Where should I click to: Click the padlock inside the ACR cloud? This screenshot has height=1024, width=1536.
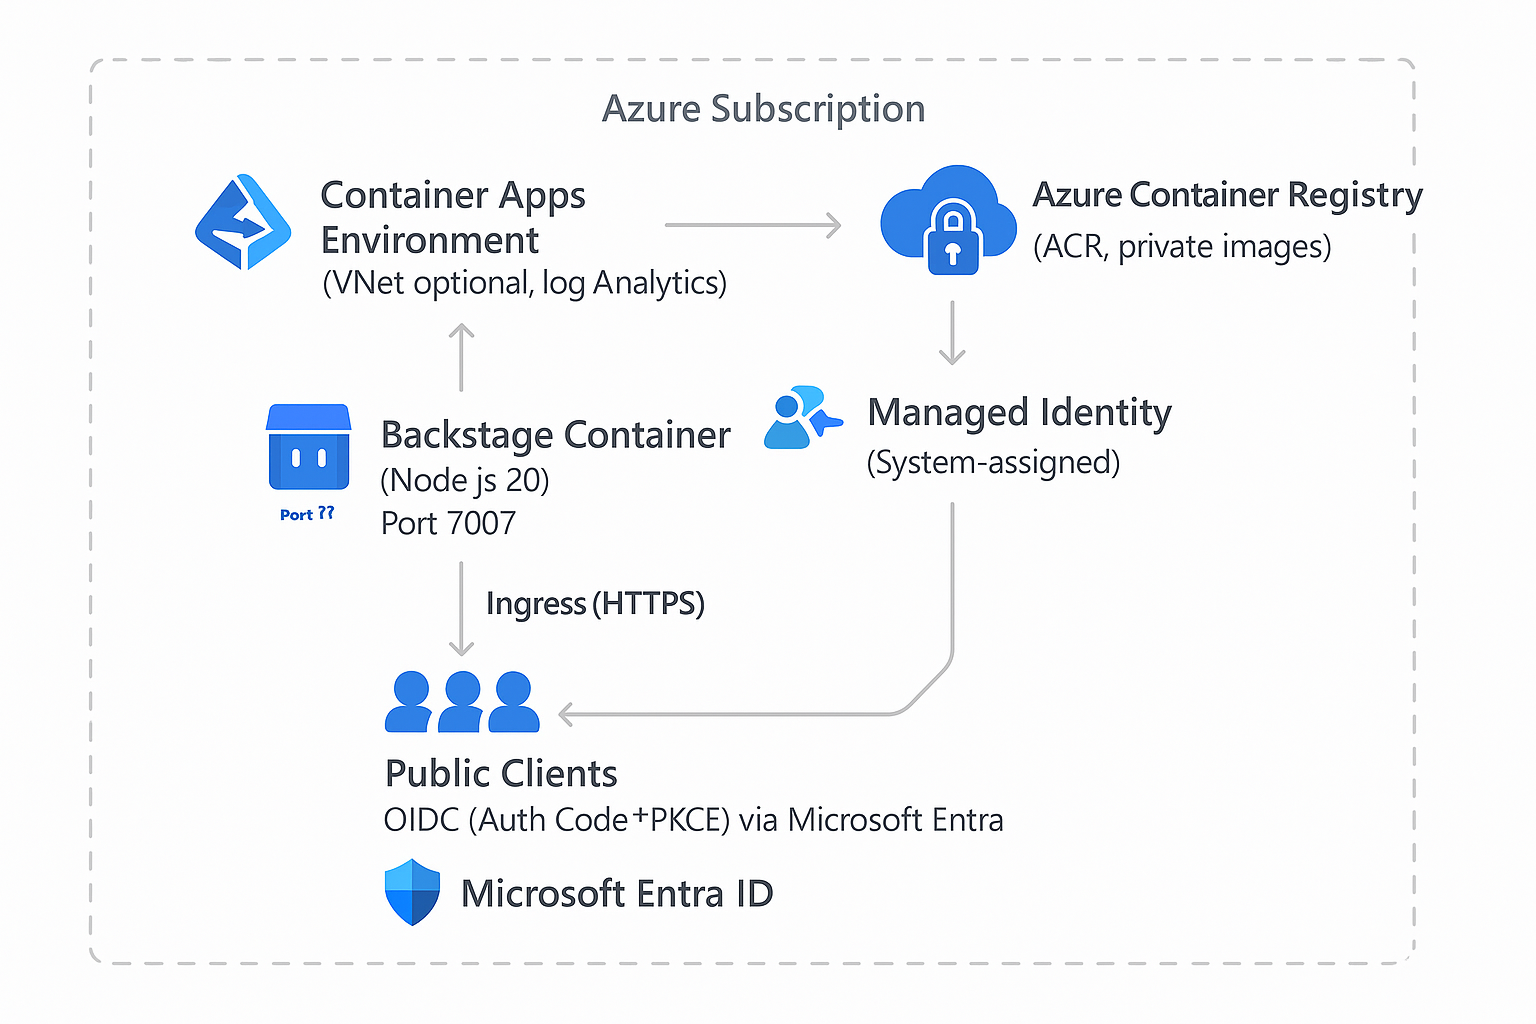pyautogui.click(x=952, y=238)
